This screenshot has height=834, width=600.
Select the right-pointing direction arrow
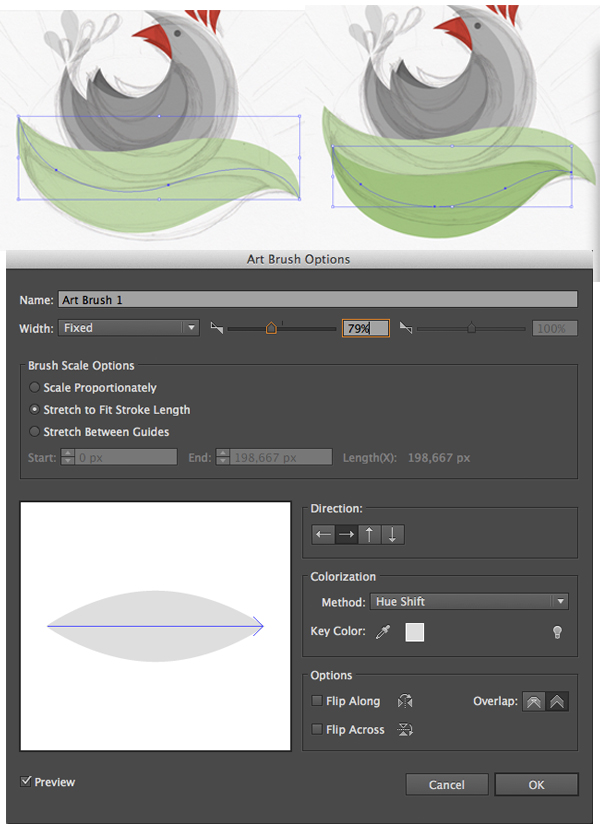pyautogui.click(x=347, y=534)
